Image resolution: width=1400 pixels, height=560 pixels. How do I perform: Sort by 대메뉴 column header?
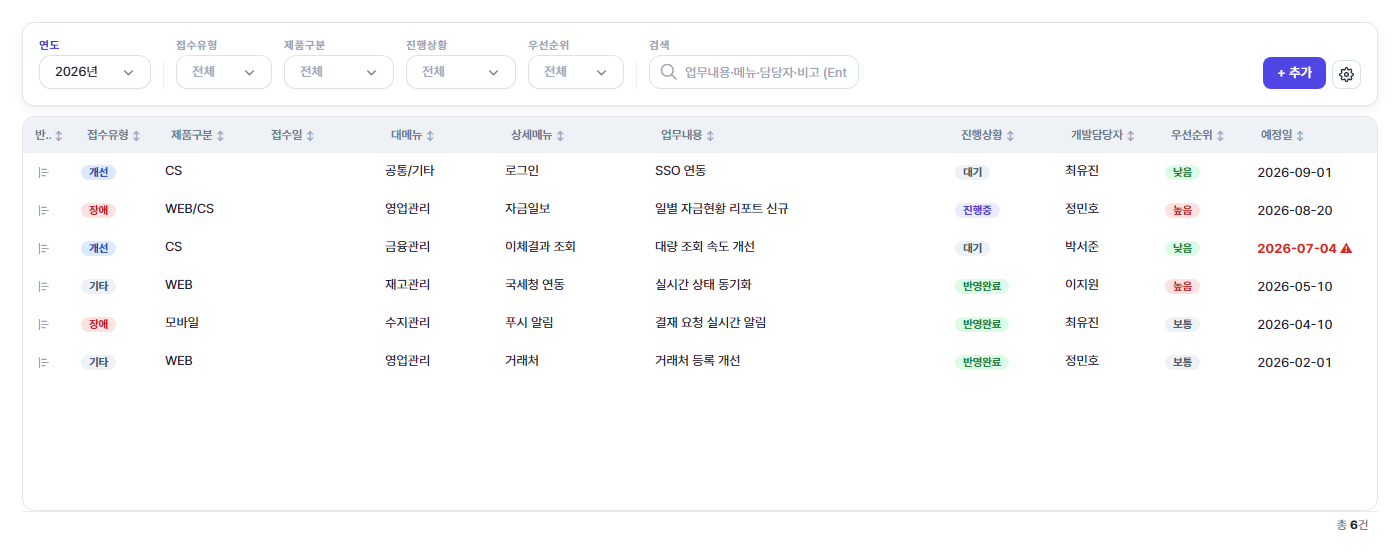coord(412,135)
